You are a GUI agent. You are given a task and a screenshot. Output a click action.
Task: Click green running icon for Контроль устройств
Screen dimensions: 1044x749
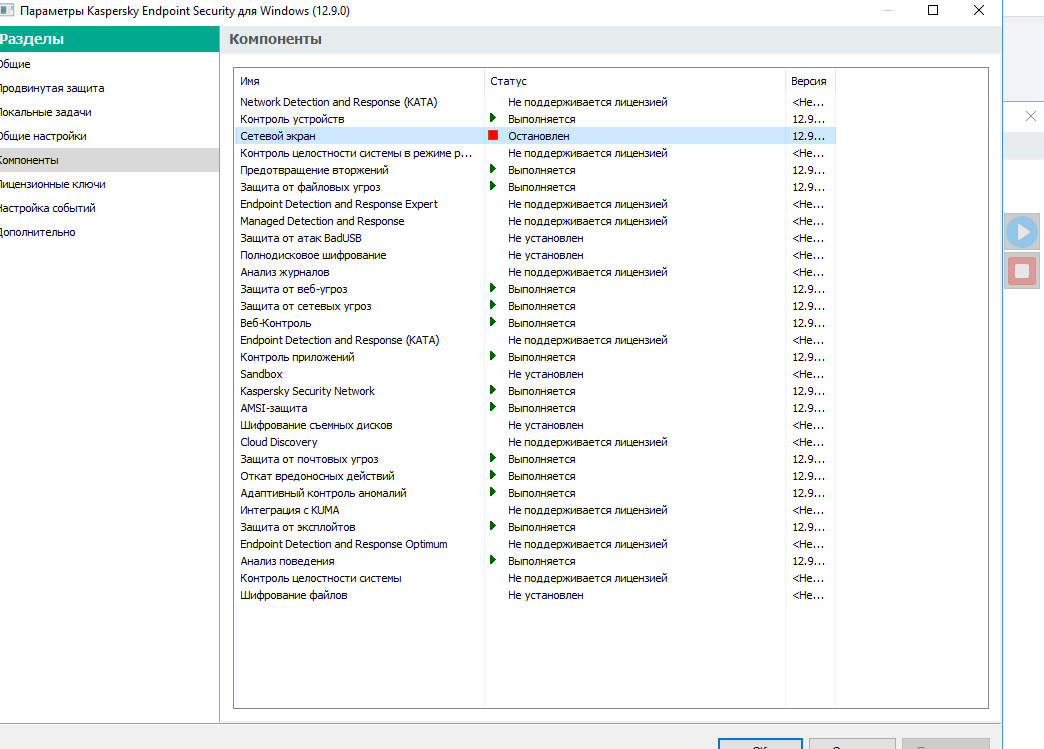(x=493, y=118)
